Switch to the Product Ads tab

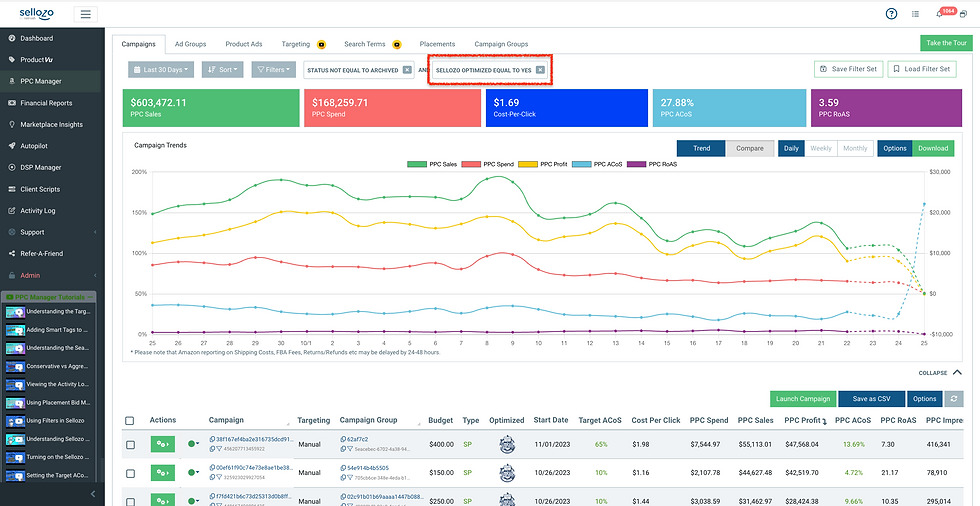coord(244,44)
